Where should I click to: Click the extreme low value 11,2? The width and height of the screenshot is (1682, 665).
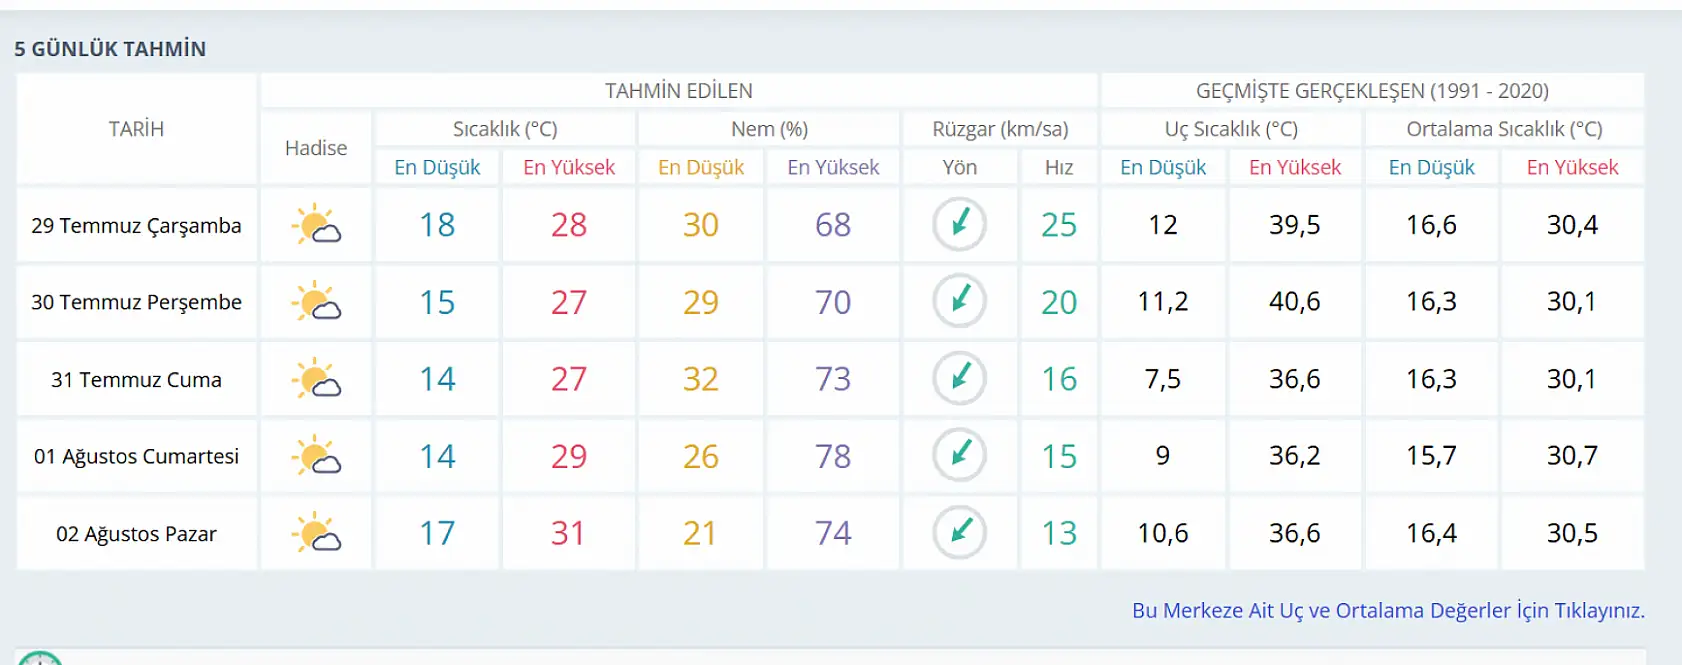pyautogui.click(x=1163, y=301)
